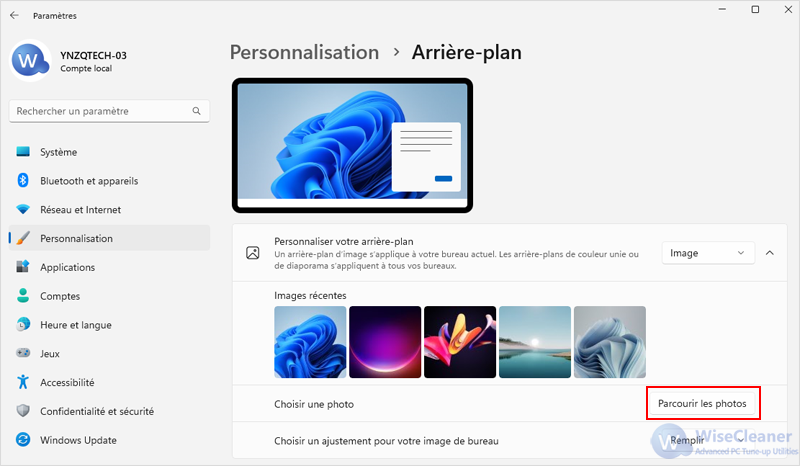Click Personnalisation breadcrumb link
The width and height of the screenshot is (800, 466).
pyautogui.click(x=304, y=52)
